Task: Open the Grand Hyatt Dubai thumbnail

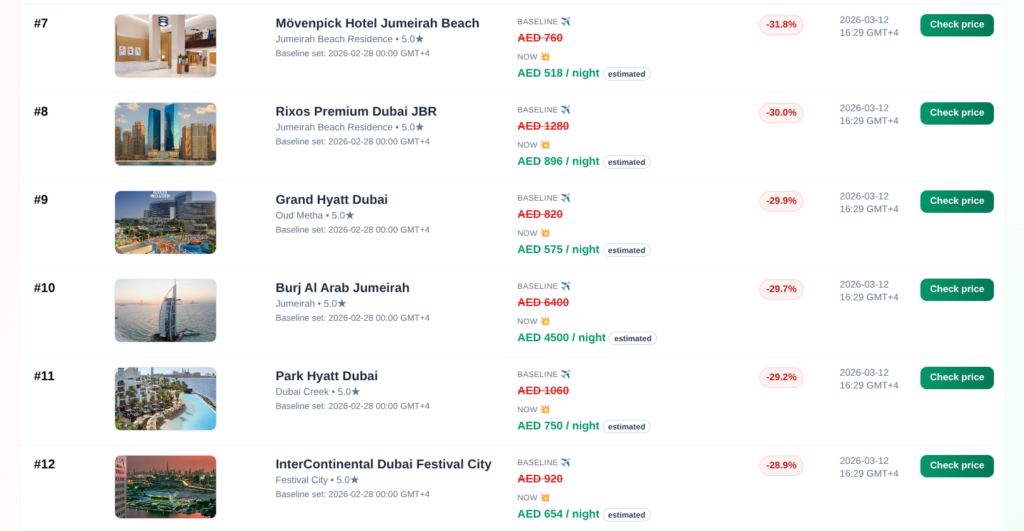Action: tap(165, 222)
